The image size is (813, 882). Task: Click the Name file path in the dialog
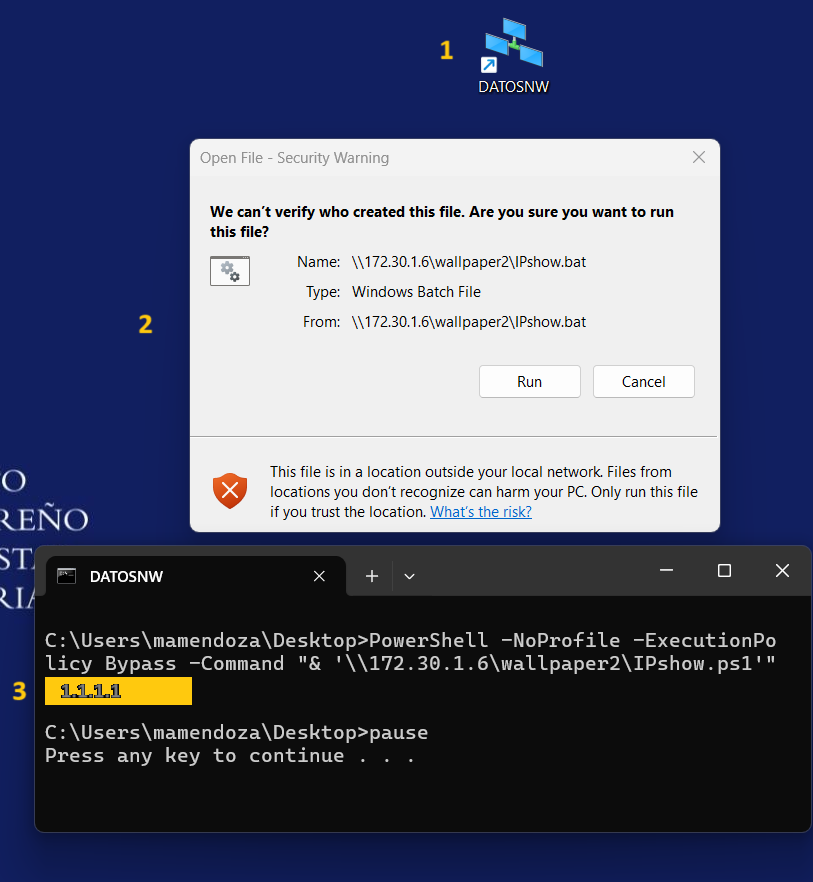pyautogui.click(x=469, y=262)
